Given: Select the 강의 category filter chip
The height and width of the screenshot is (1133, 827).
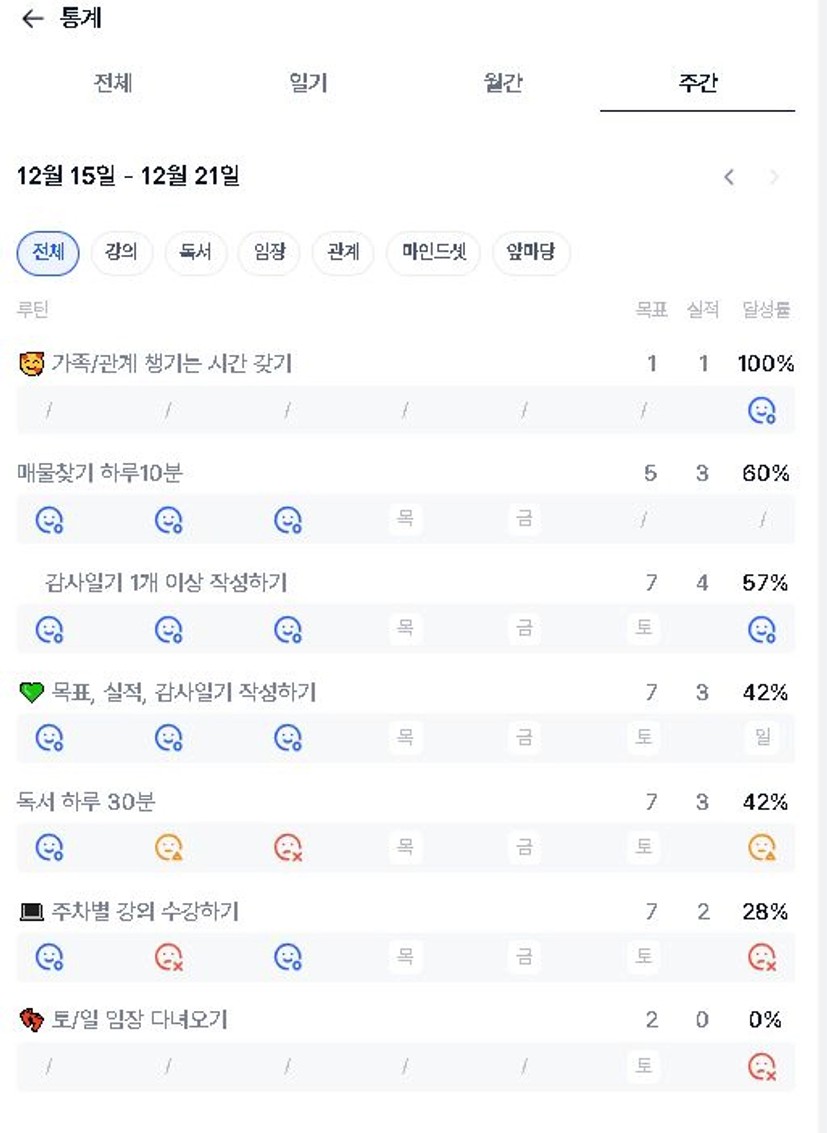Looking at the screenshot, I should click(121, 252).
